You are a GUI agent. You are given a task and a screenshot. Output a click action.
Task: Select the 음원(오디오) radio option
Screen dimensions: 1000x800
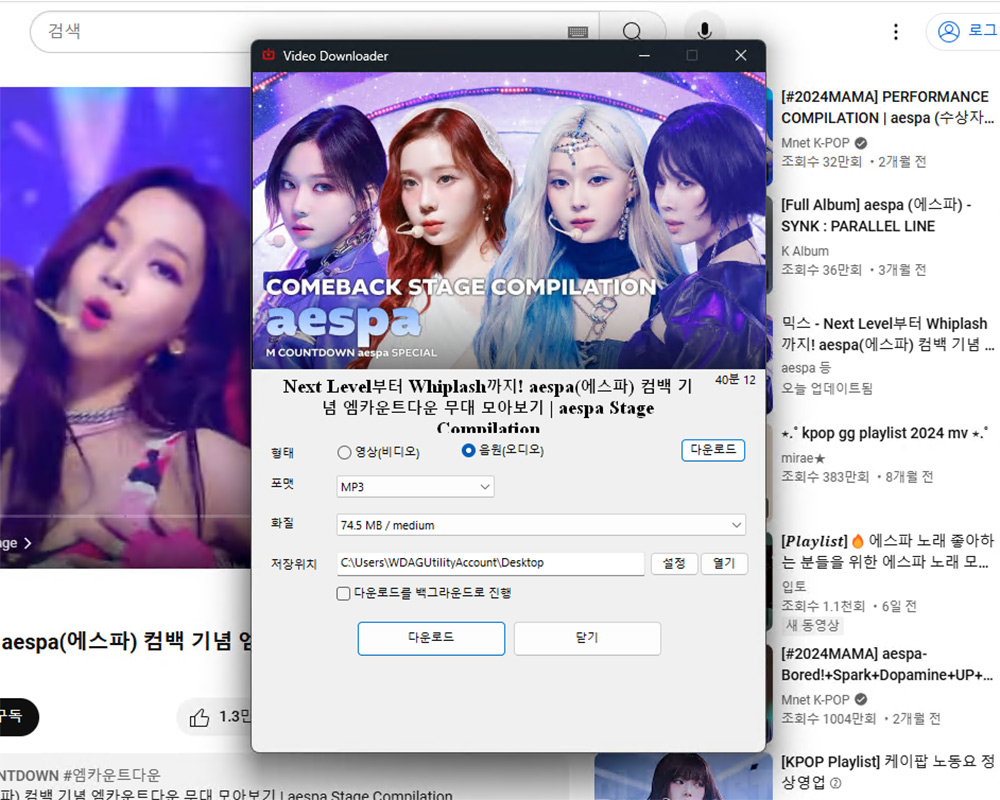tap(468, 450)
